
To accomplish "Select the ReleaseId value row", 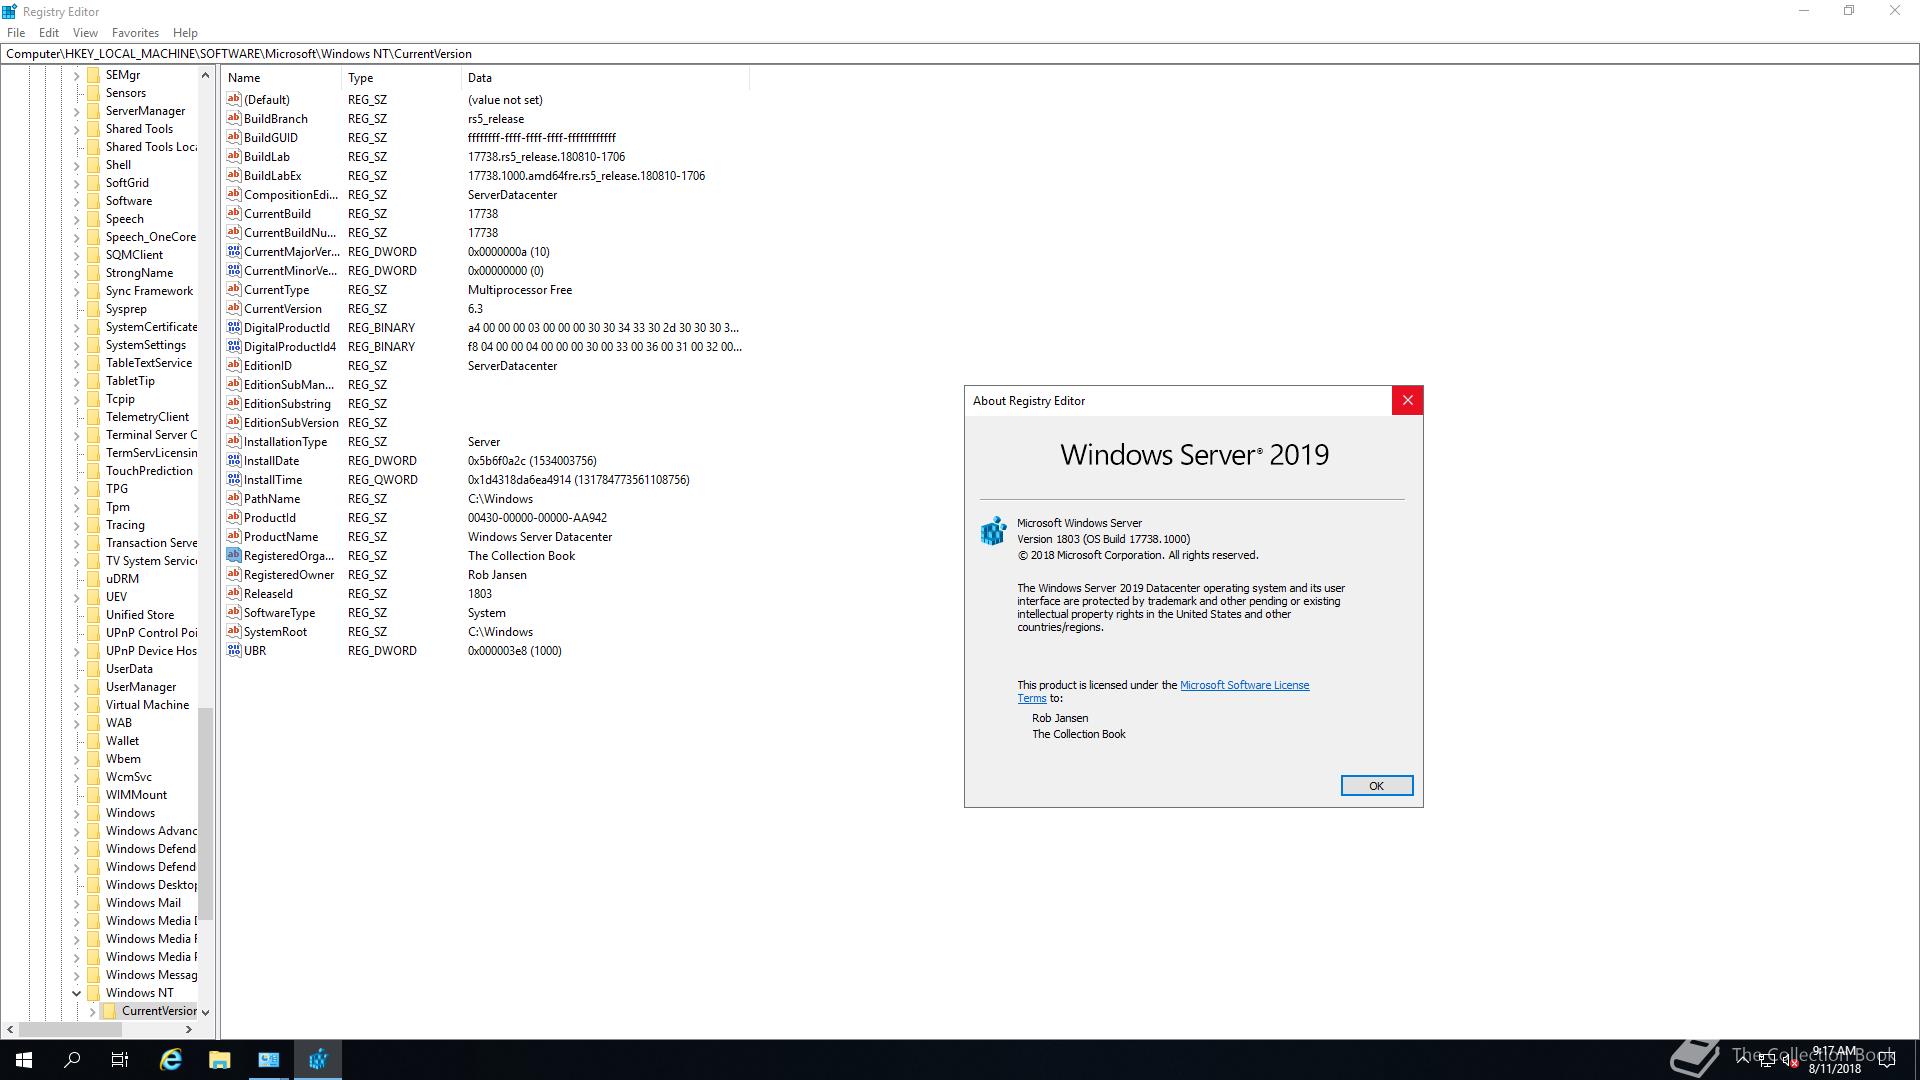I will [485, 593].
